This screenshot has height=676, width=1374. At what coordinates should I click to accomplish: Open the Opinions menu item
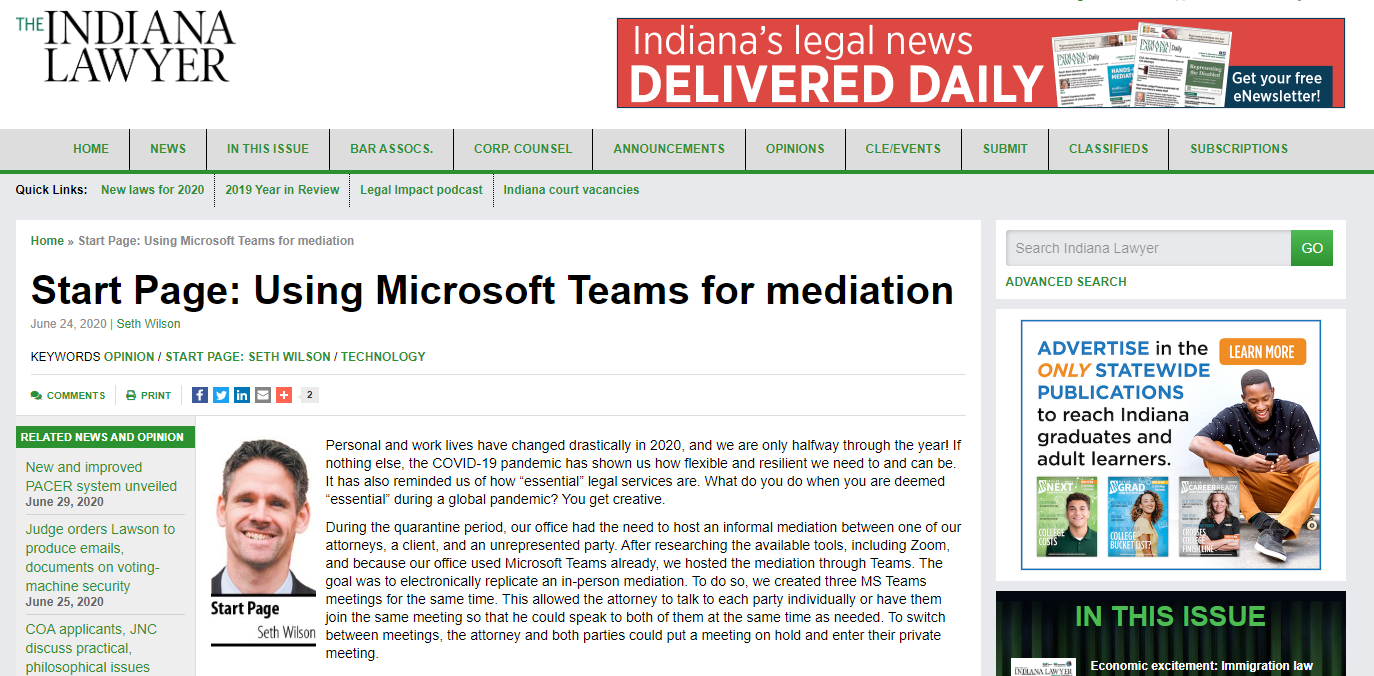point(795,149)
